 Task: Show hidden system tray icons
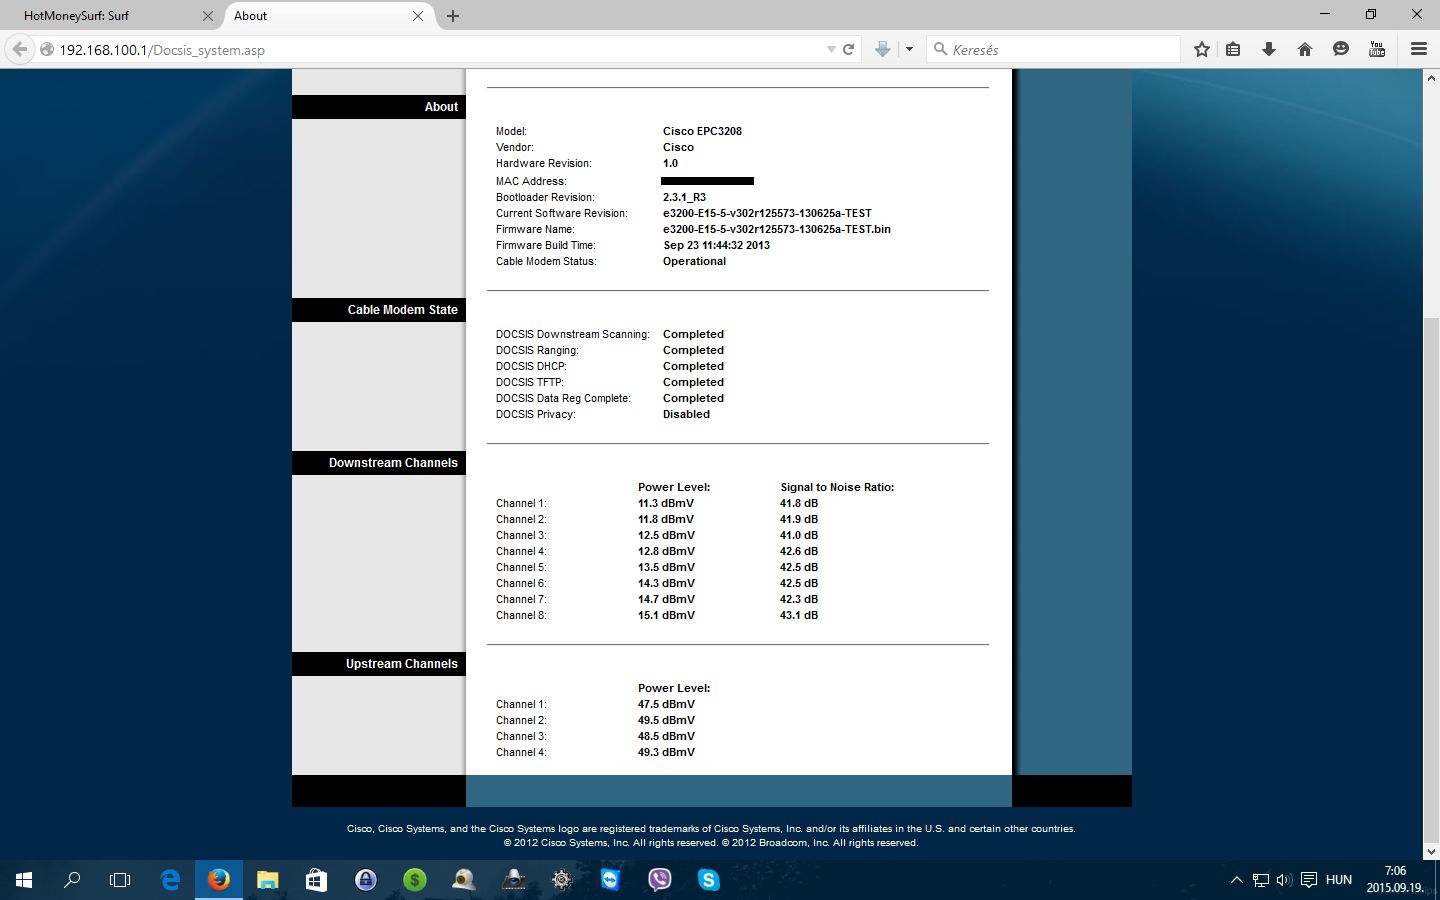pos(1237,880)
